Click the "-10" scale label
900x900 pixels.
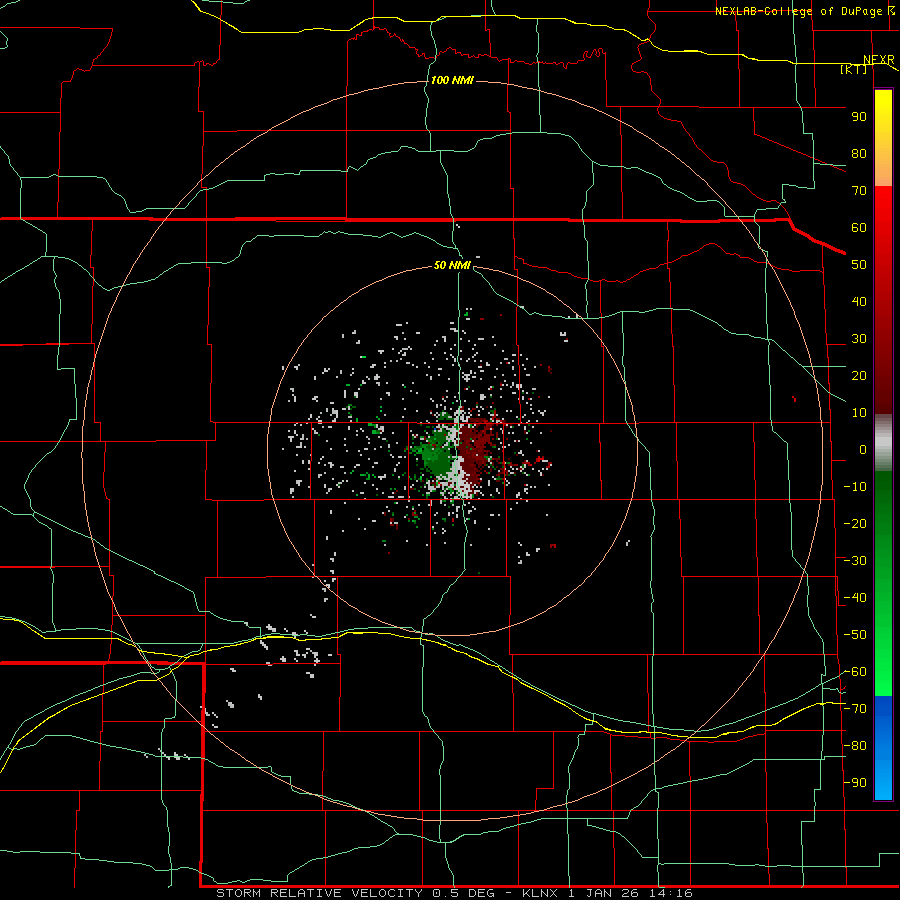(855, 487)
